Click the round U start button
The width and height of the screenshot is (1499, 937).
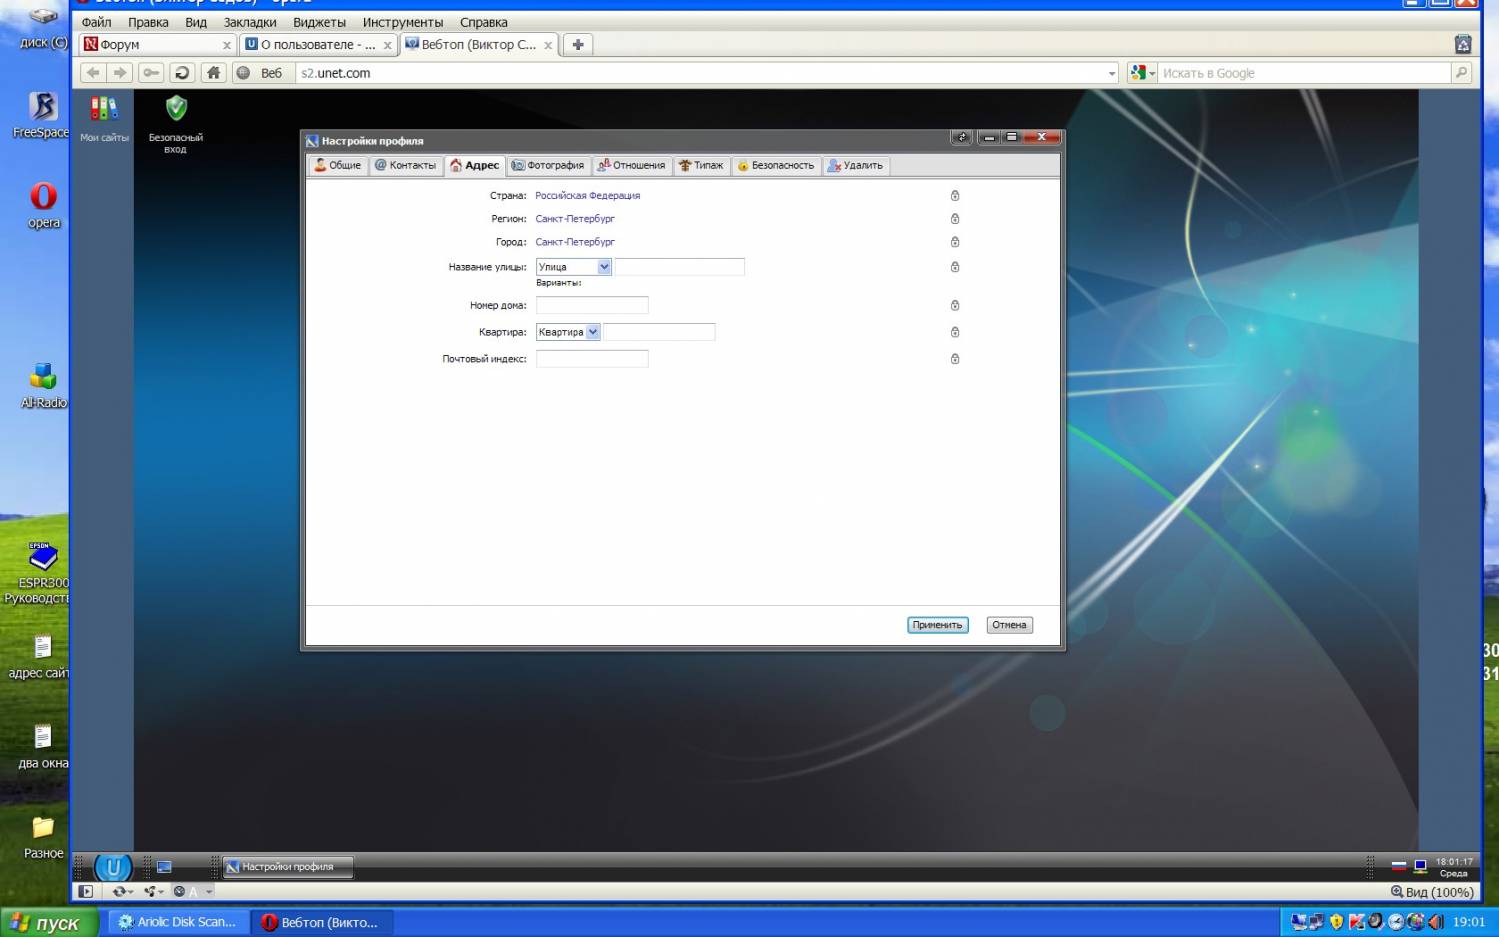tap(113, 867)
